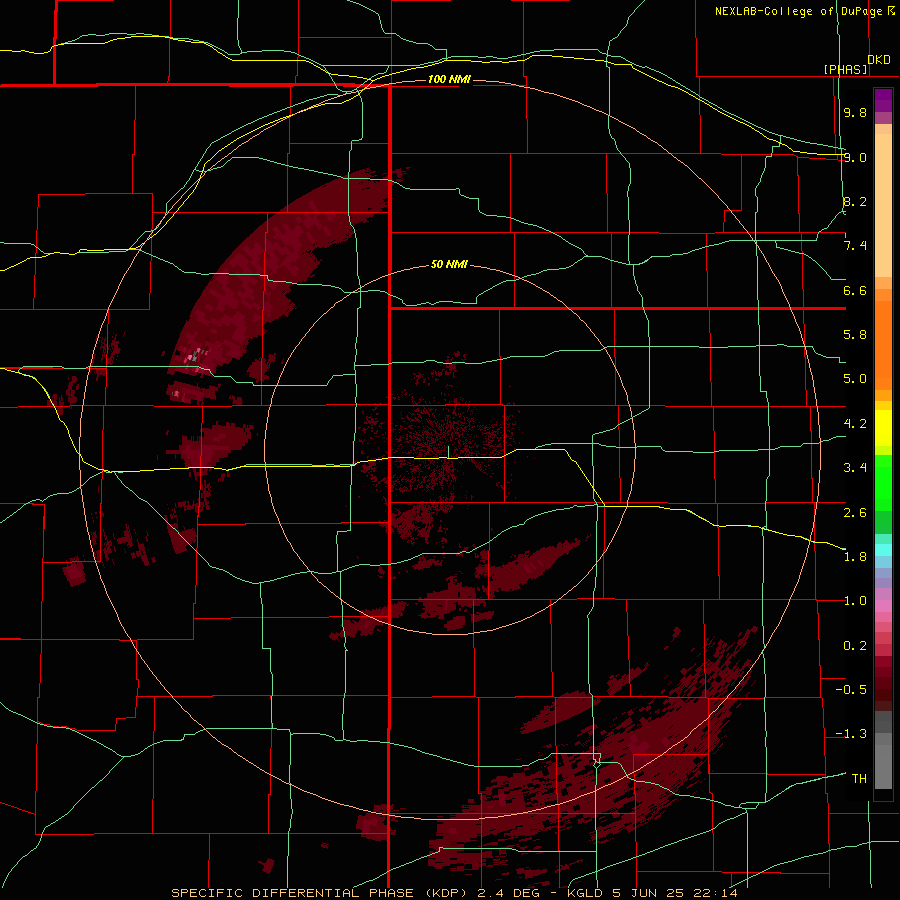
Task: Select the 9.0 value on the scale
Action: point(855,157)
